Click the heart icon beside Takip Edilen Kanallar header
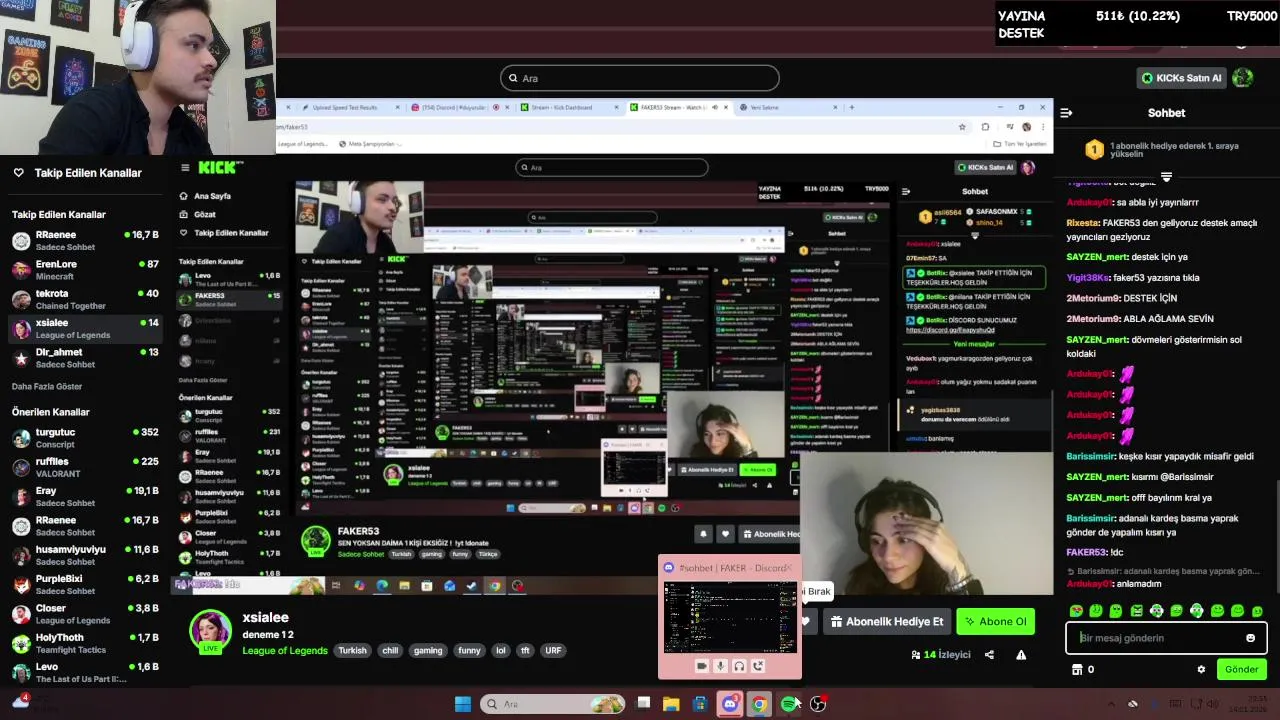 click(18, 173)
